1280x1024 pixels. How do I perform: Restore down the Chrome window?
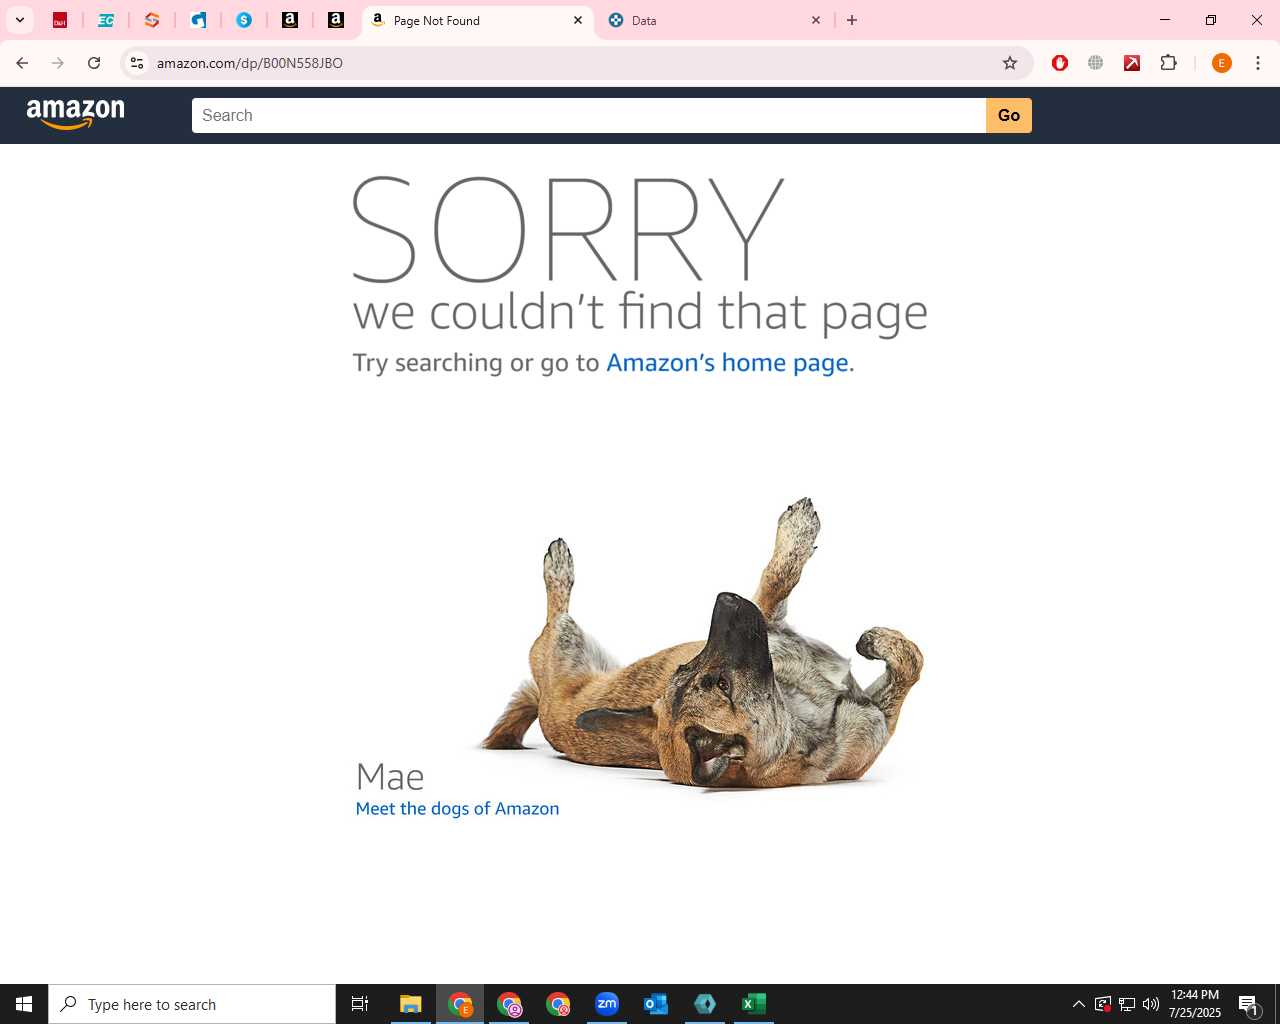click(x=1211, y=20)
